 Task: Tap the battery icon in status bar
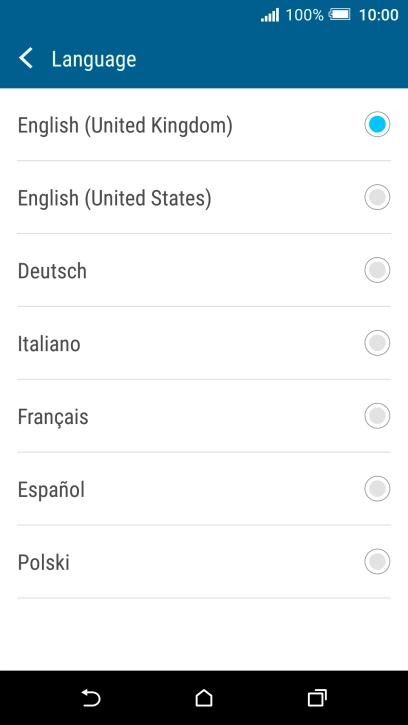340,15
